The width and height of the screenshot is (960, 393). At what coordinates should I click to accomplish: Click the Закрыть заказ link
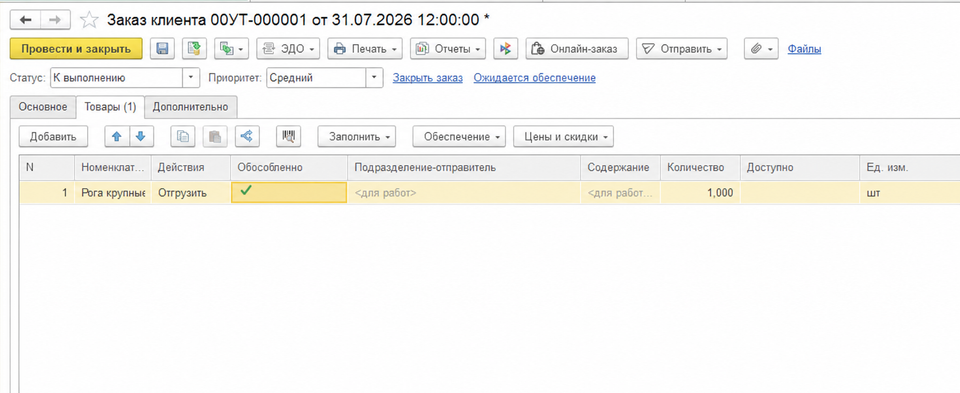point(428,78)
